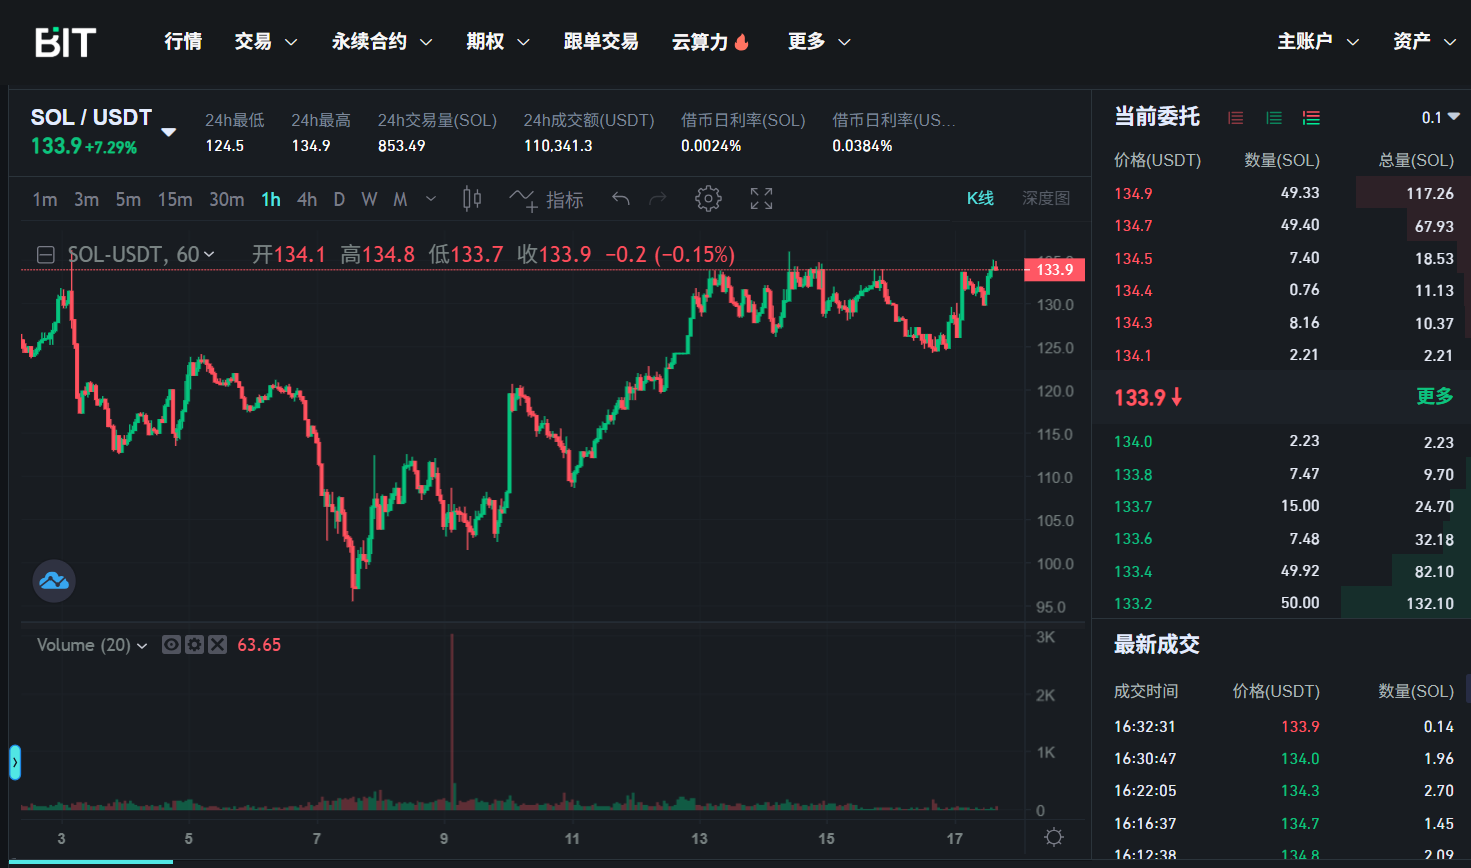Open the SOL / USDT pair dropdown
1471x868 pixels.
(x=169, y=131)
